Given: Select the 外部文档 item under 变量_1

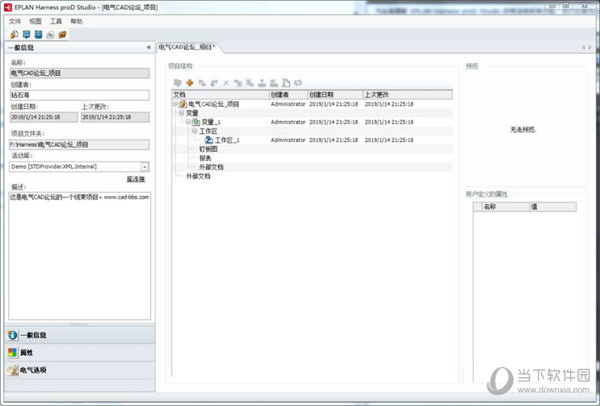Looking at the screenshot, I should click(x=211, y=167).
